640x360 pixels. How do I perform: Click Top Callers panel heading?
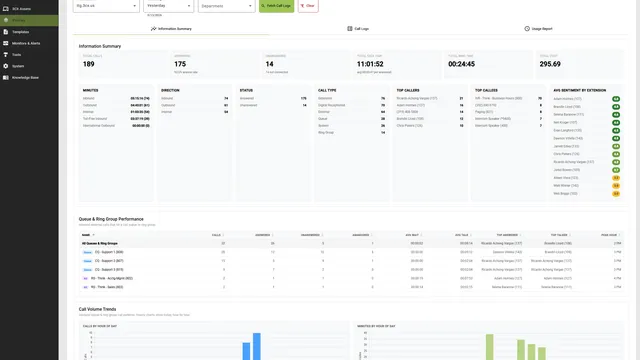pos(408,90)
